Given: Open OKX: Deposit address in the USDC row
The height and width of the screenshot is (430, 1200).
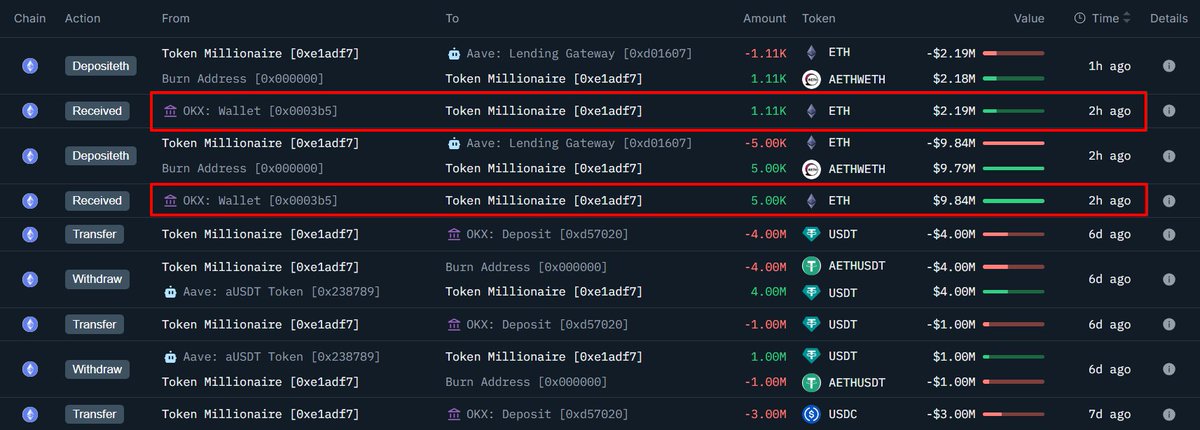Looking at the screenshot, I should coord(546,414).
